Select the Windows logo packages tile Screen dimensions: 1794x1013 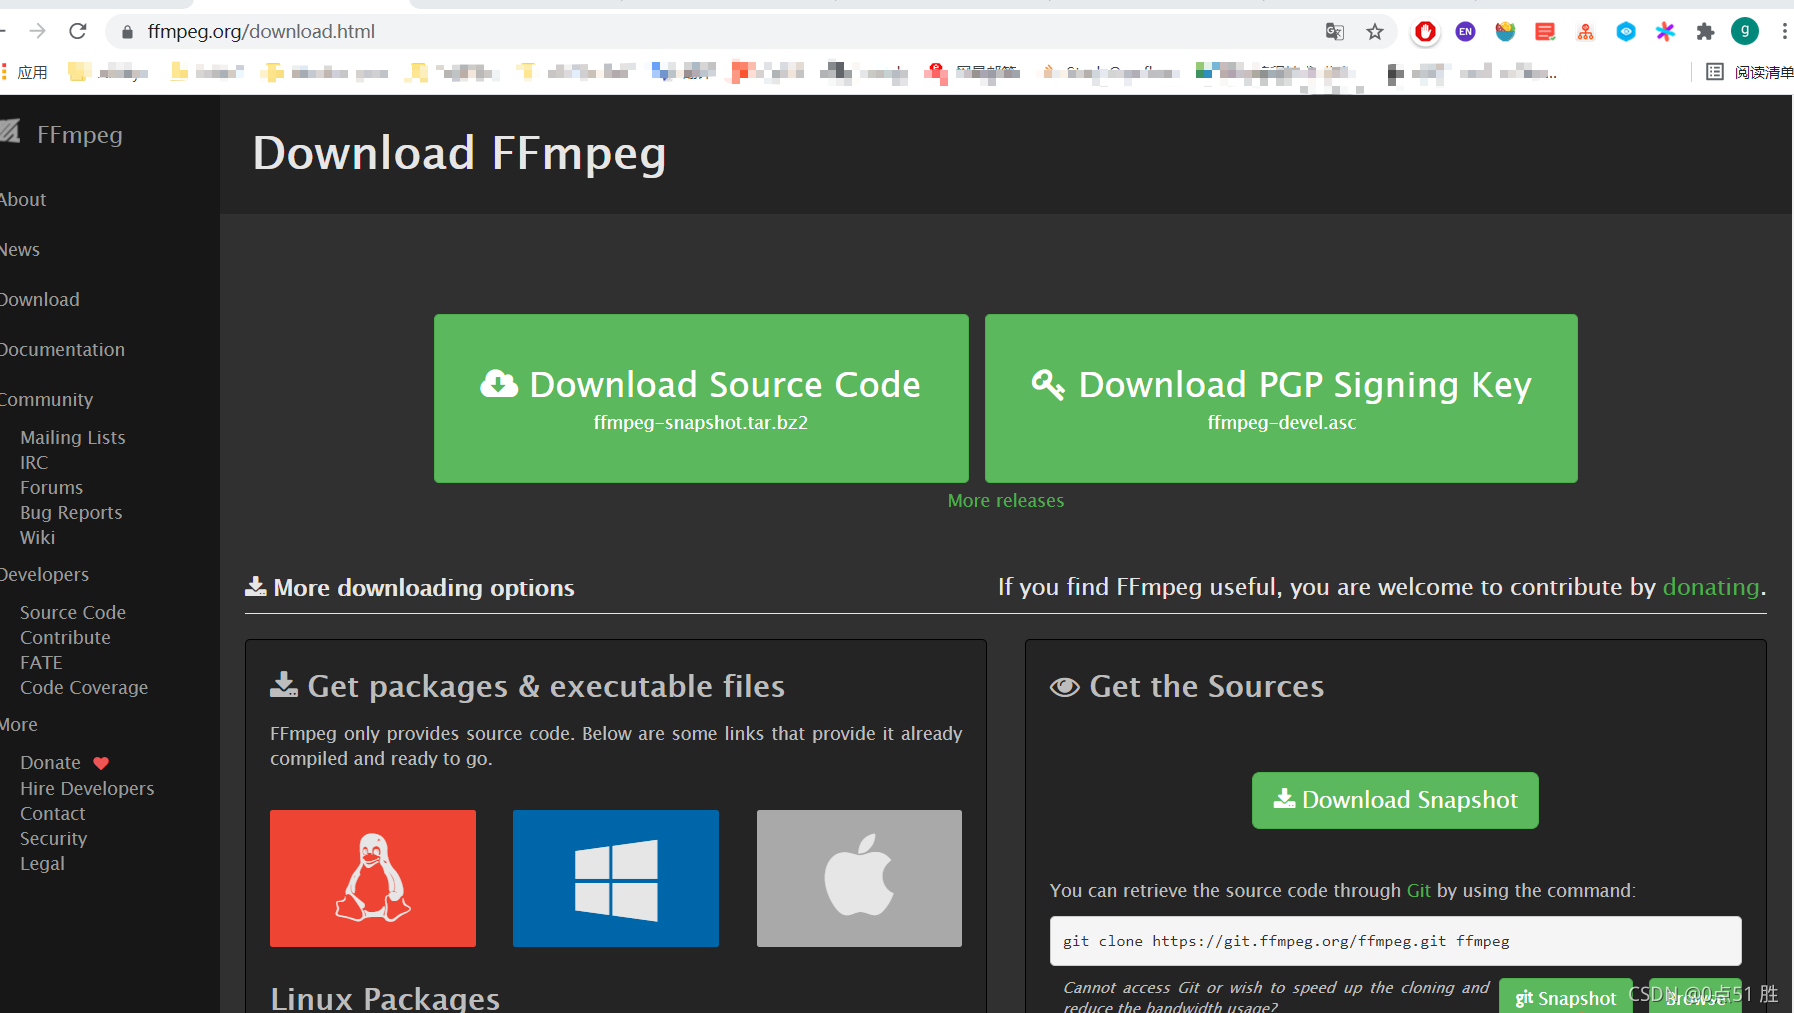616,878
